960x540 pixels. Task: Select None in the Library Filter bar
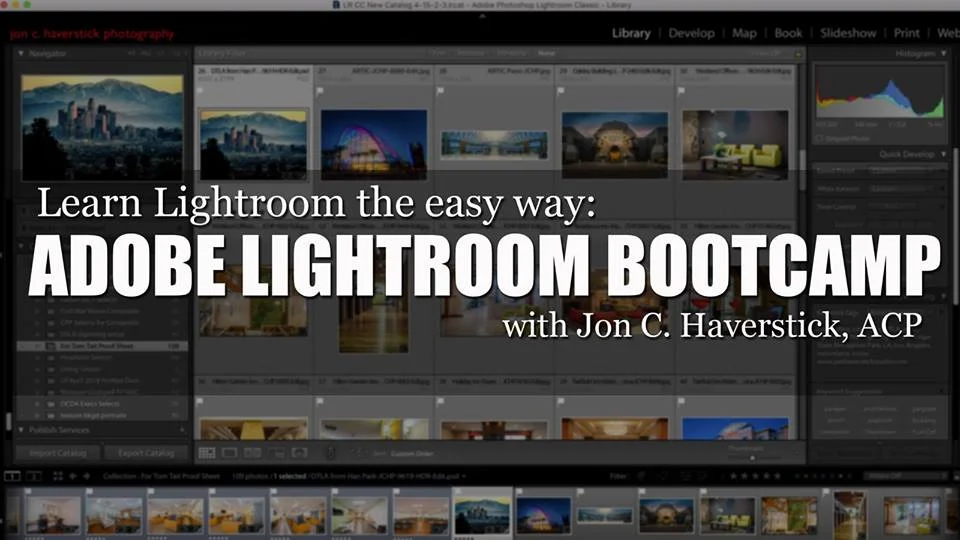point(546,53)
